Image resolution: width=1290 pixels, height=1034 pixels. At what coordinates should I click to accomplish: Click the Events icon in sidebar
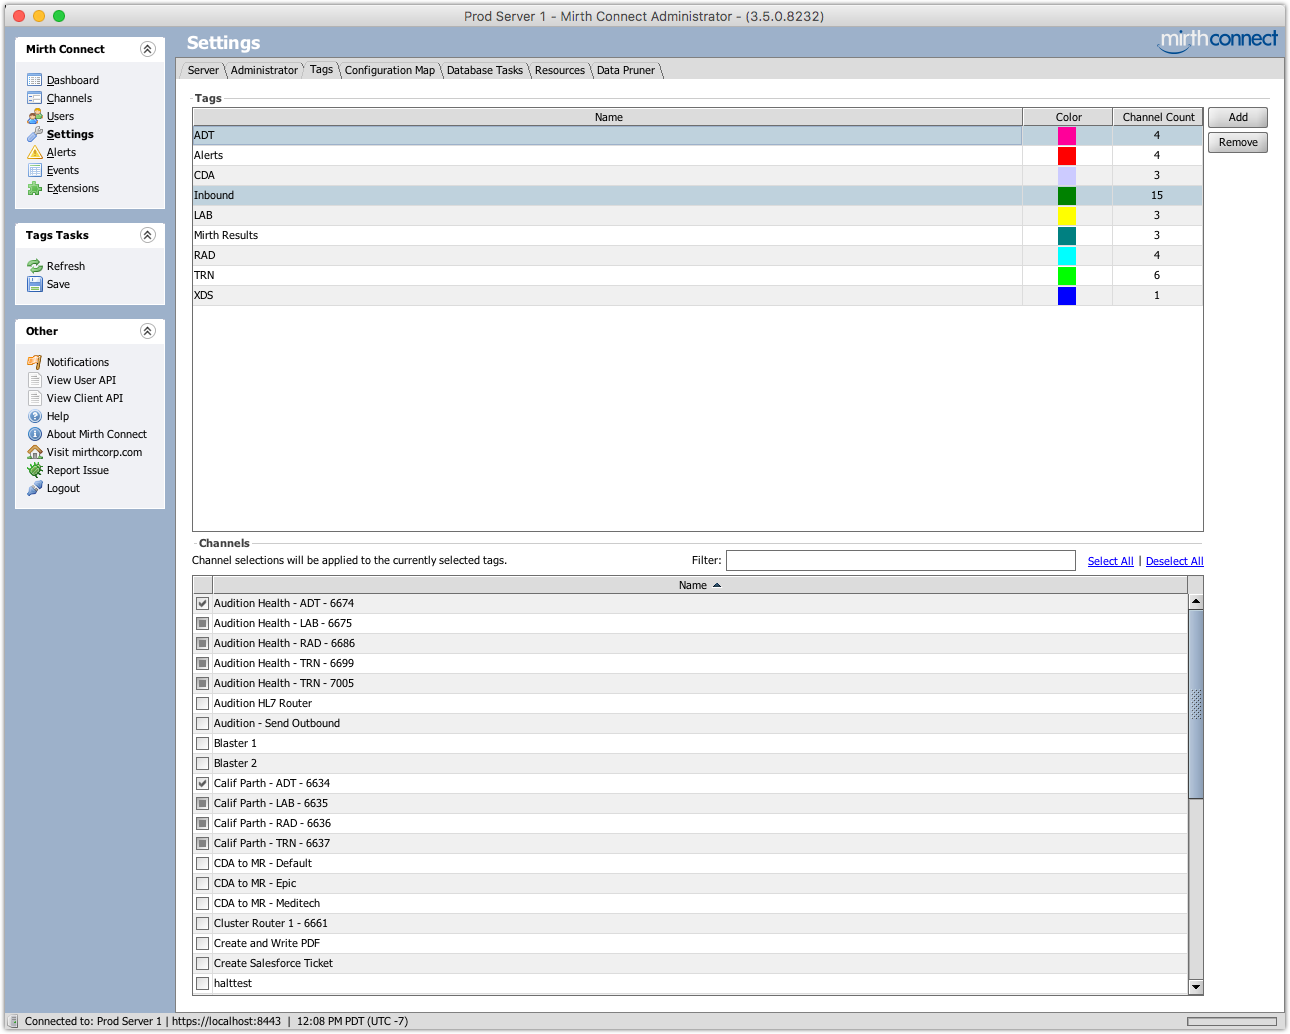tap(35, 170)
